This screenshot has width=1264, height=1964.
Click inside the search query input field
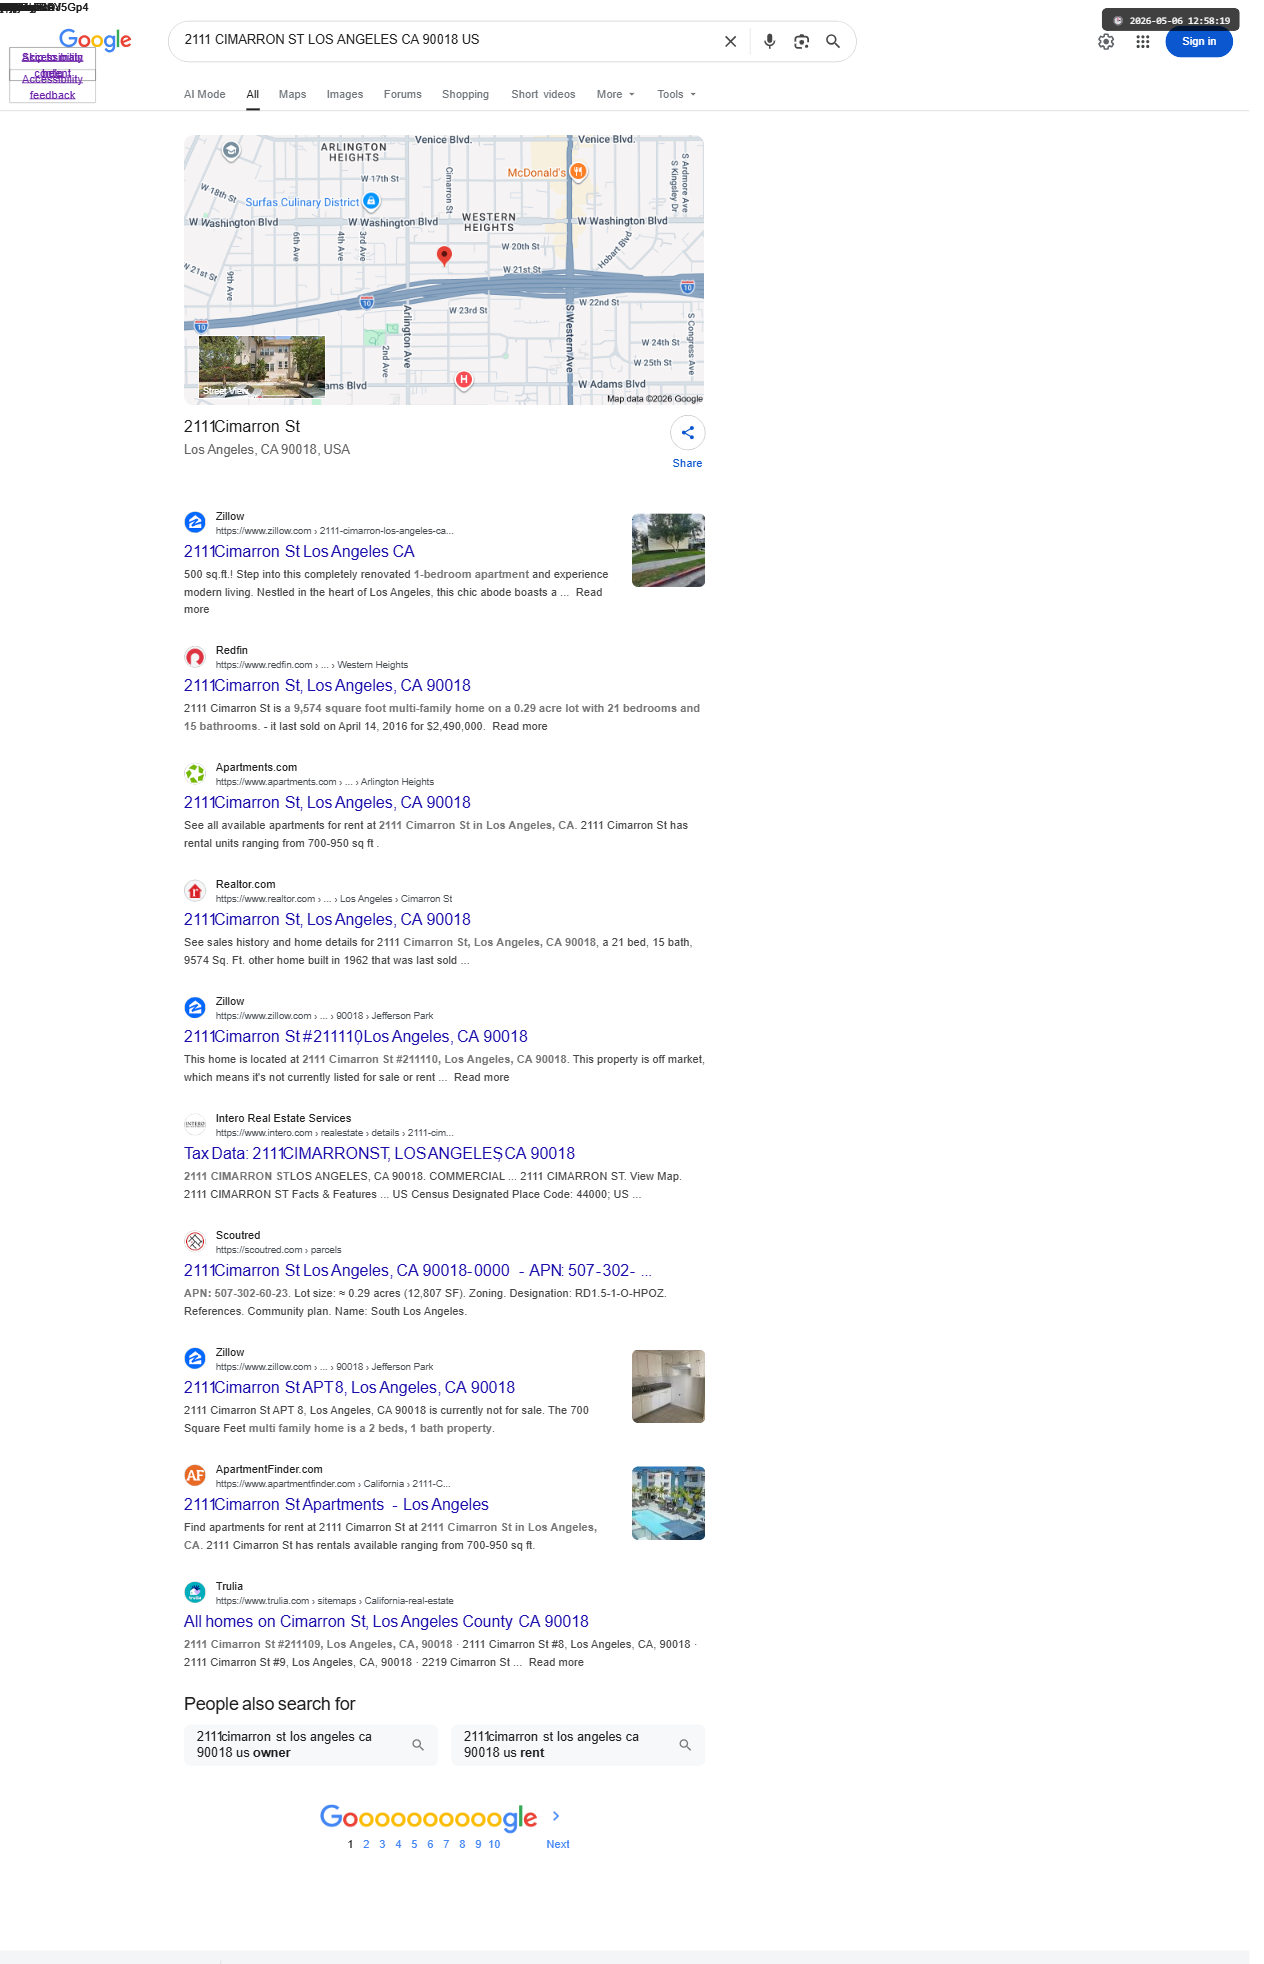coord(445,40)
